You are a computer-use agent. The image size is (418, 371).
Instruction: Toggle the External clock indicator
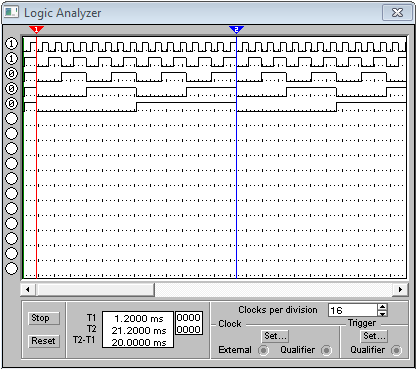[x=263, y=350]
